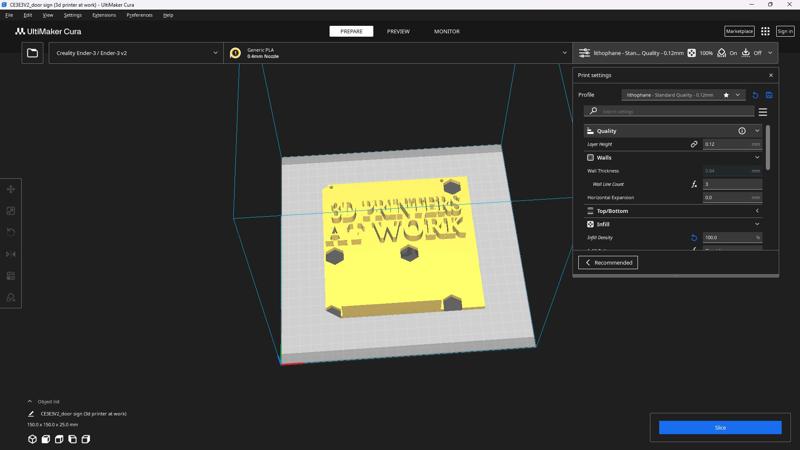Image resolution: width=800 pixels, height=450 pixels.
Task: Reset profile changes with blue undo arrow
Action: (x=755, y=95)
